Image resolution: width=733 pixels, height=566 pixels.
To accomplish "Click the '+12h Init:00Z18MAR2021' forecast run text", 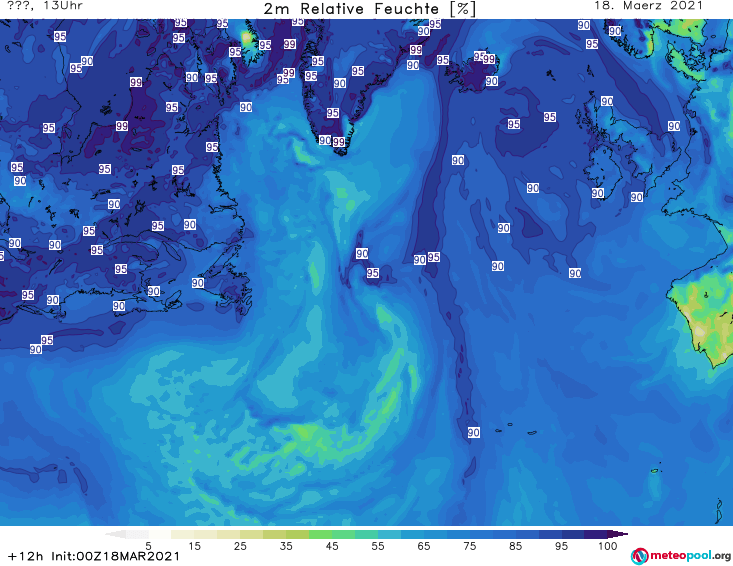I will (94, 556).
